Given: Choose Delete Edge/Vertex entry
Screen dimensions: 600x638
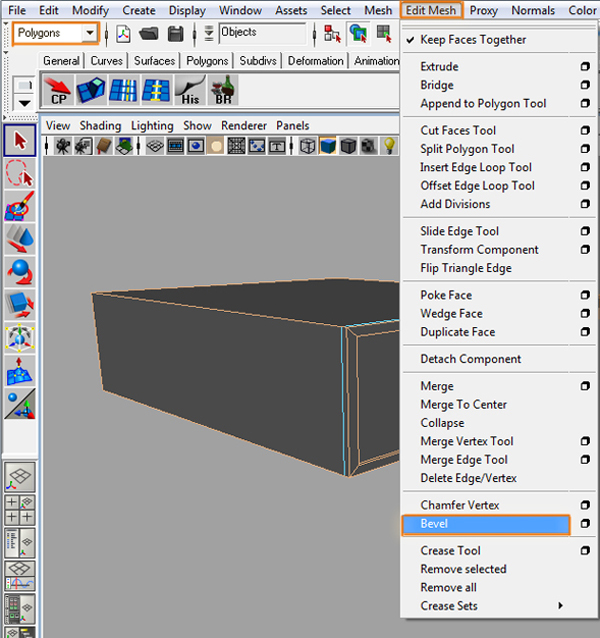Looking at the screenshot, I should point(468,478).
